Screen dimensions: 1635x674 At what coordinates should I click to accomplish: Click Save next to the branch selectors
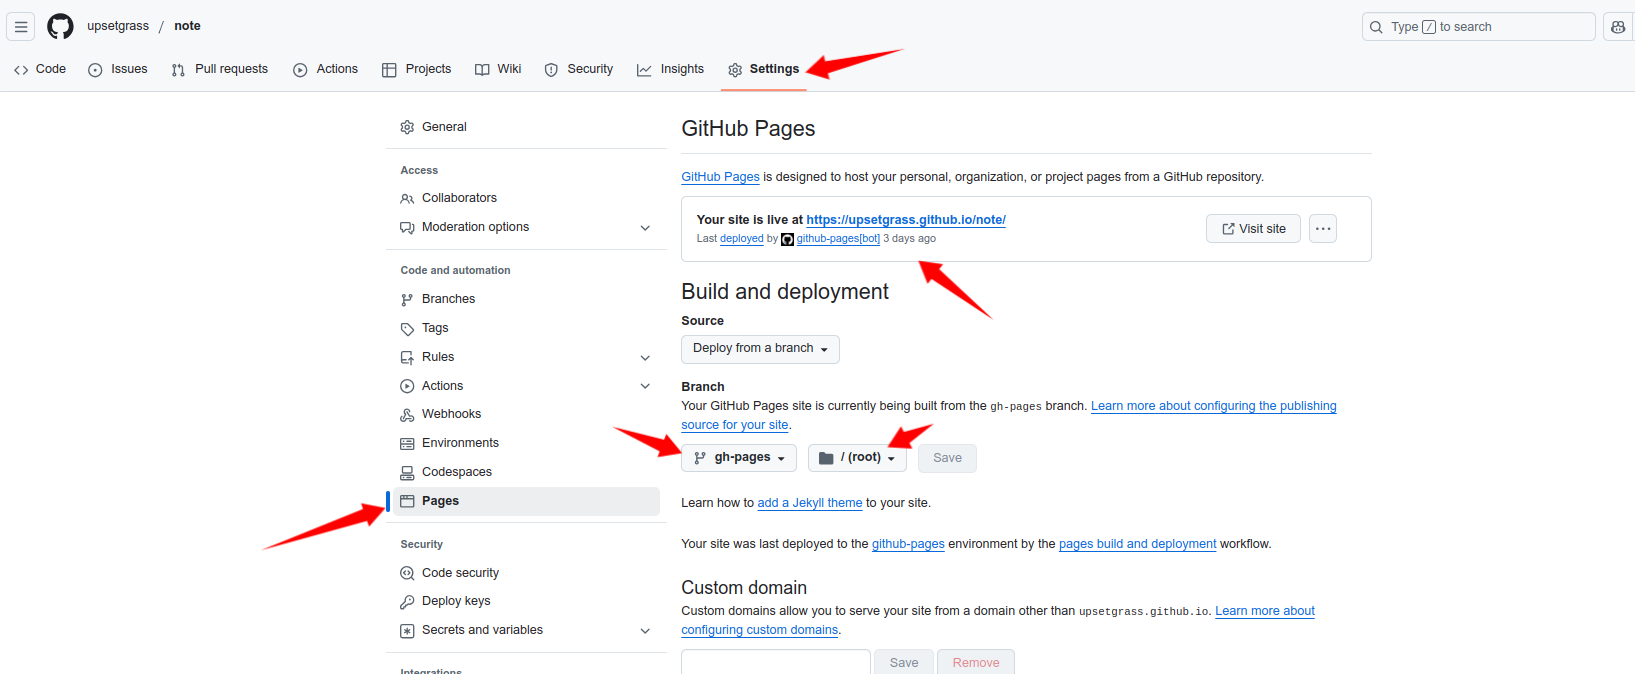947,458
